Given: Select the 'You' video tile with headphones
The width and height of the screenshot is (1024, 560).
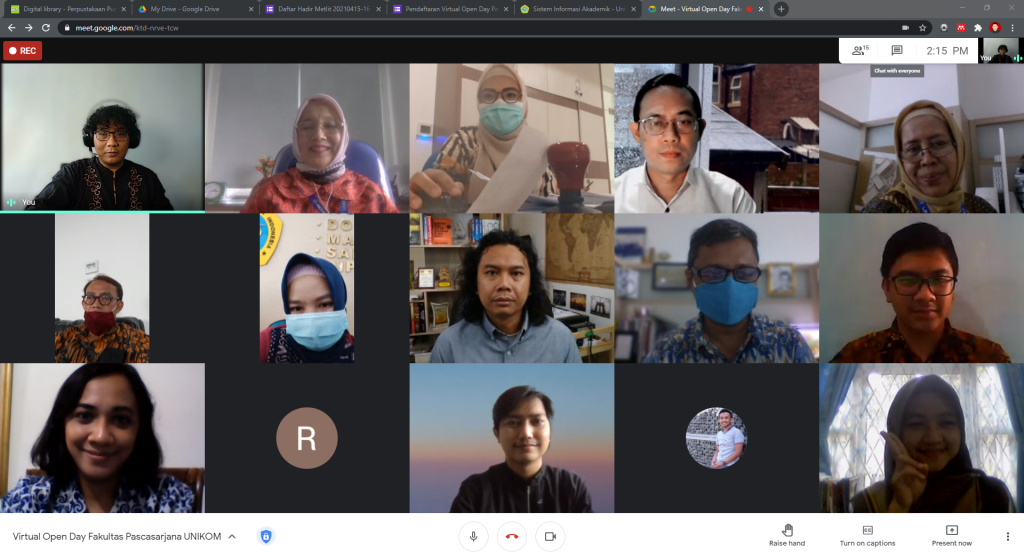Looking at the screenshot, I should 102,138.
